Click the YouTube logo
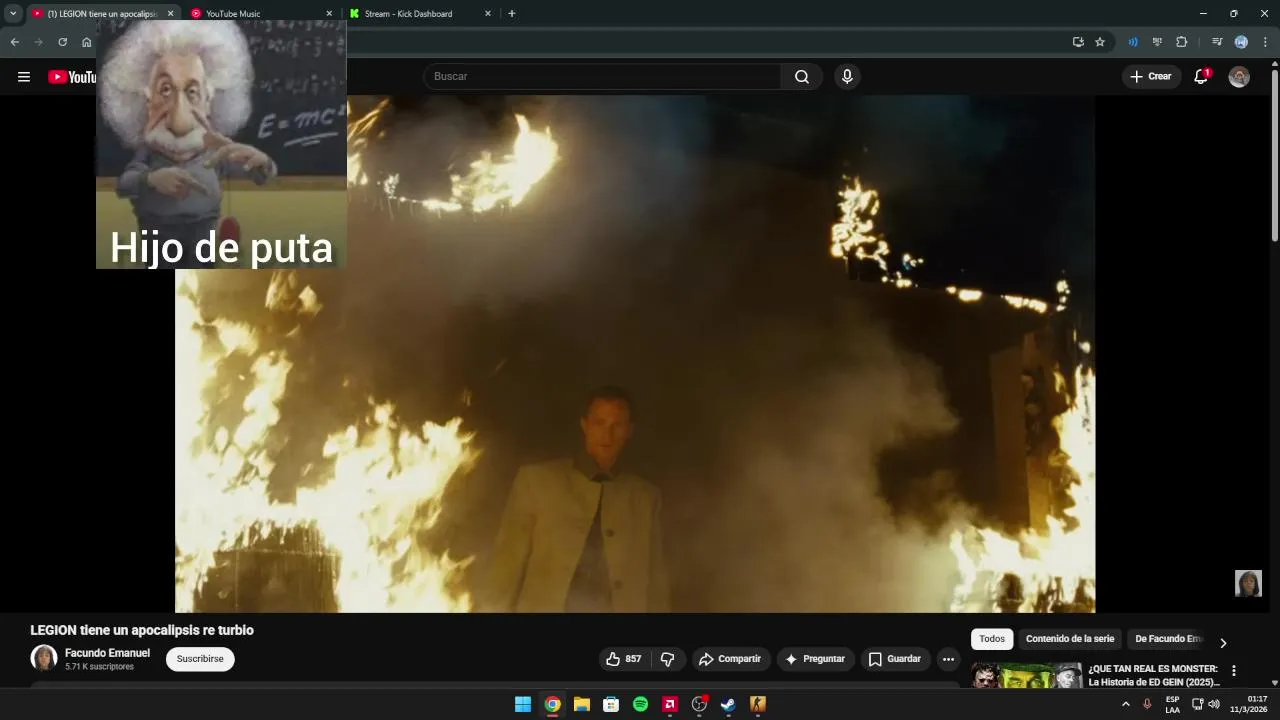1280x720 pixels. pyautogui.click(x=72, y=77)
